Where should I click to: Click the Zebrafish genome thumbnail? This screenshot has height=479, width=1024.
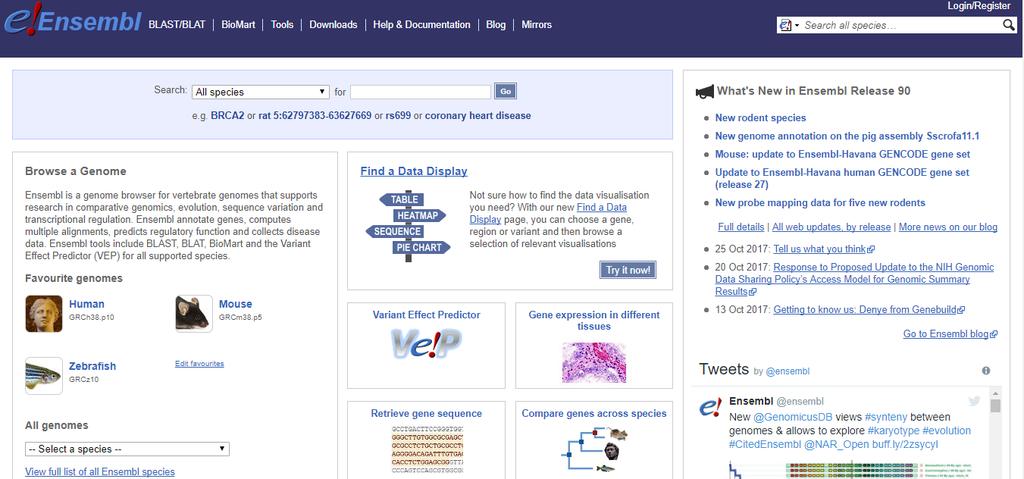tap(44, 376)
